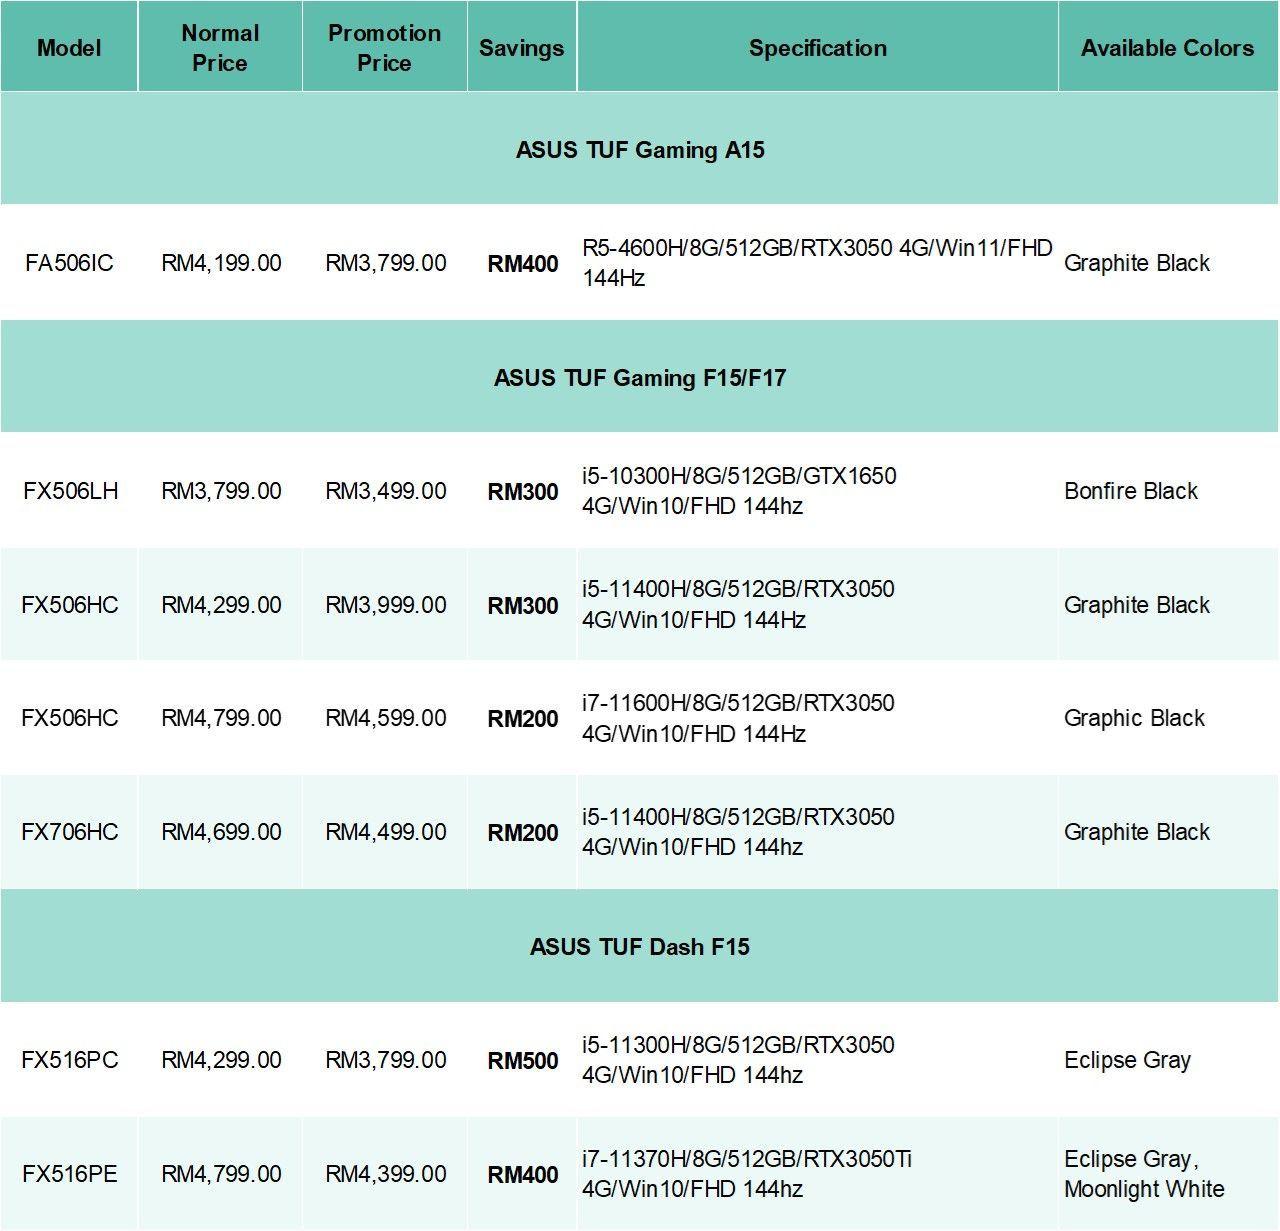
Task: Select promotion price RM4,499.00
Action: coord(385,832)
